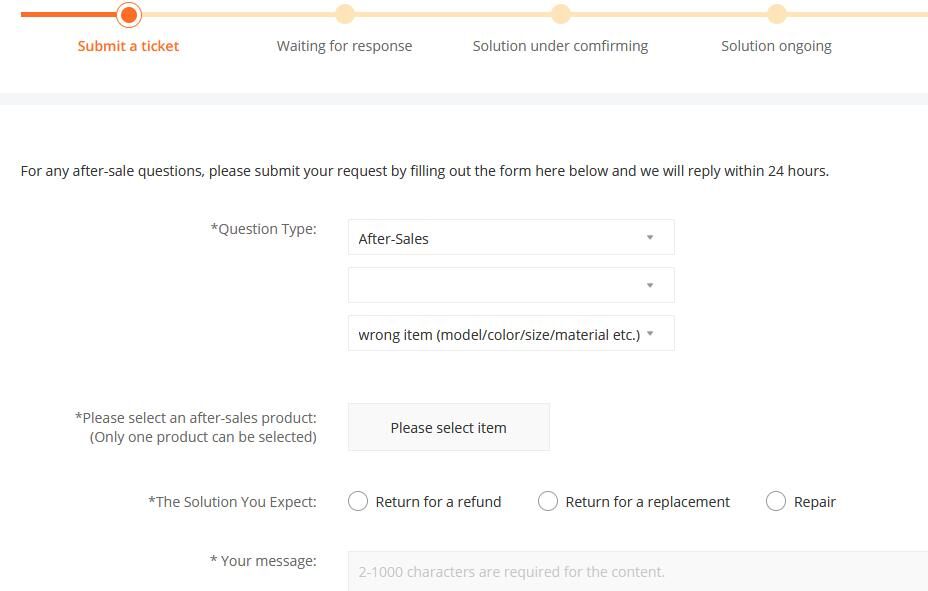
Task: Select the Repair radio option
Action: (776, 502)
